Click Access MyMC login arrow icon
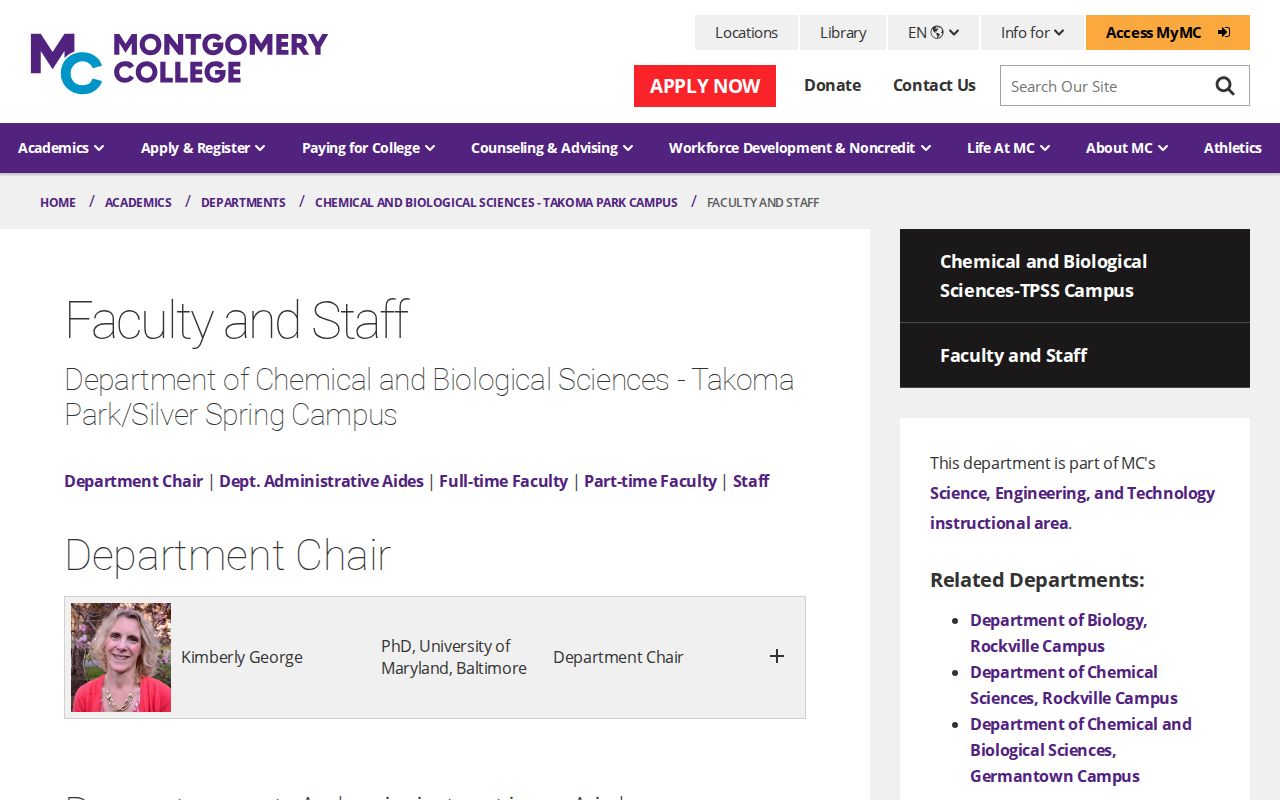Image resolution: width=1280 pixels, height=800 pixels. click(x=1224, y=32)
